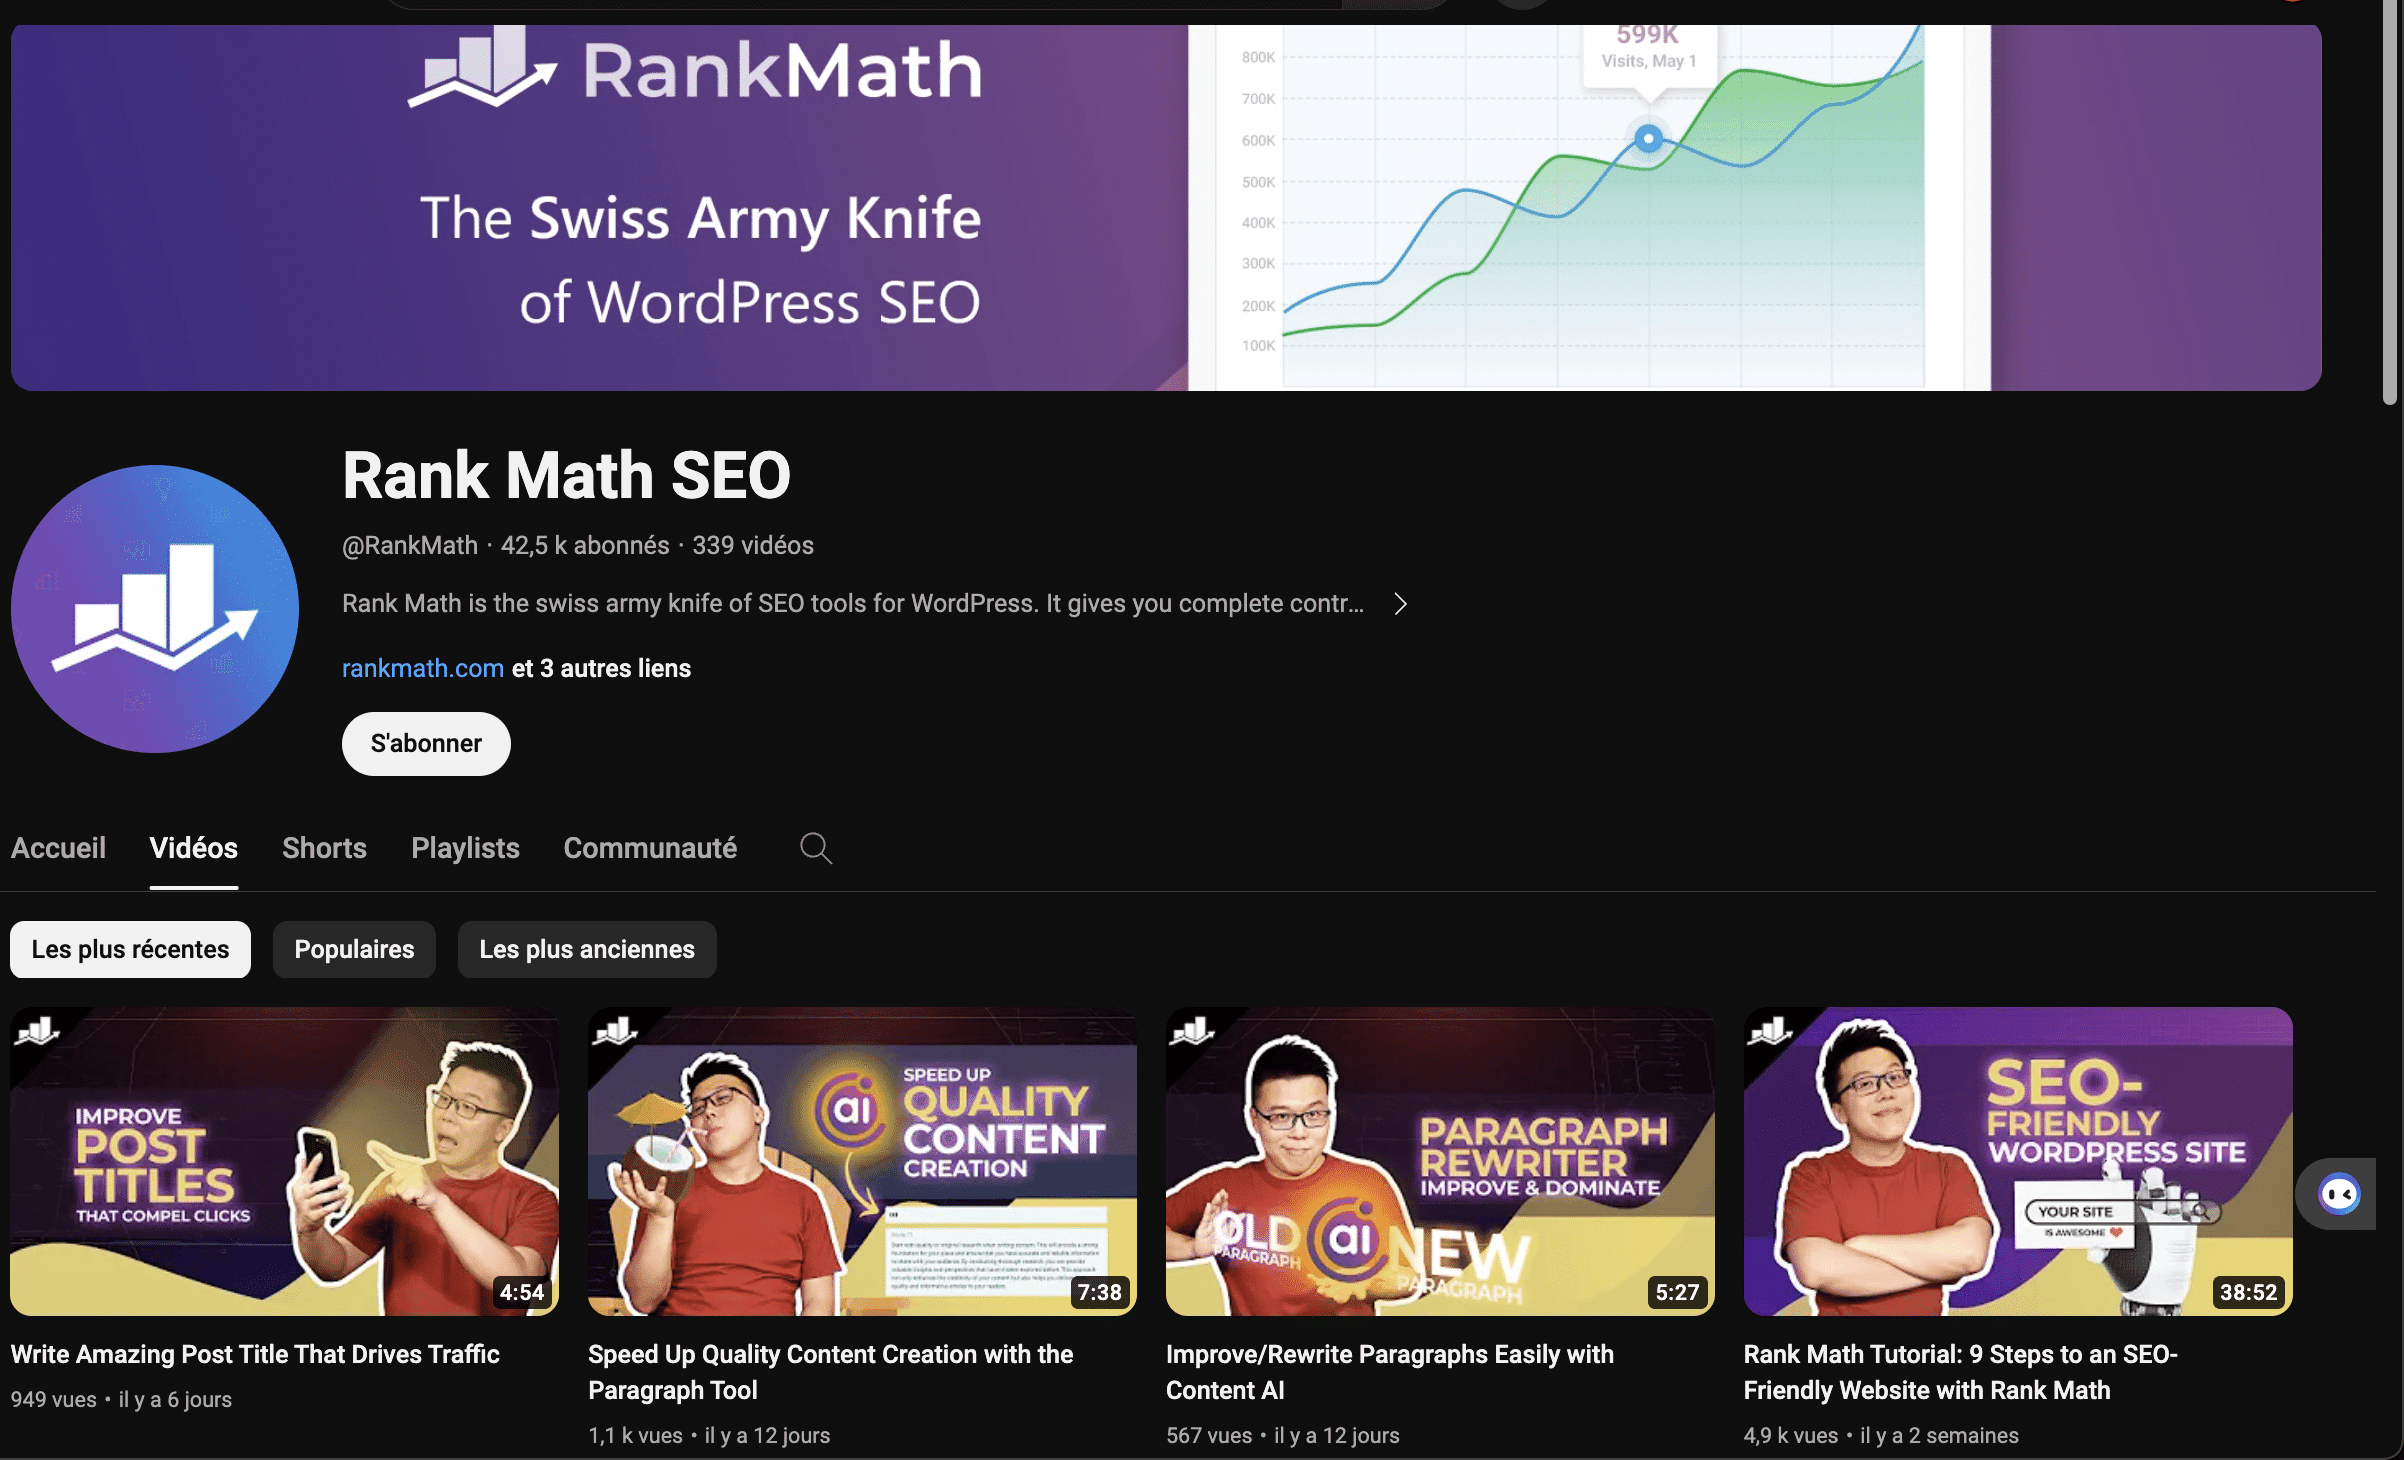The image size is (2404, 1460).
Task: Select the Vidéos tab
Action: tap(194, 848)
